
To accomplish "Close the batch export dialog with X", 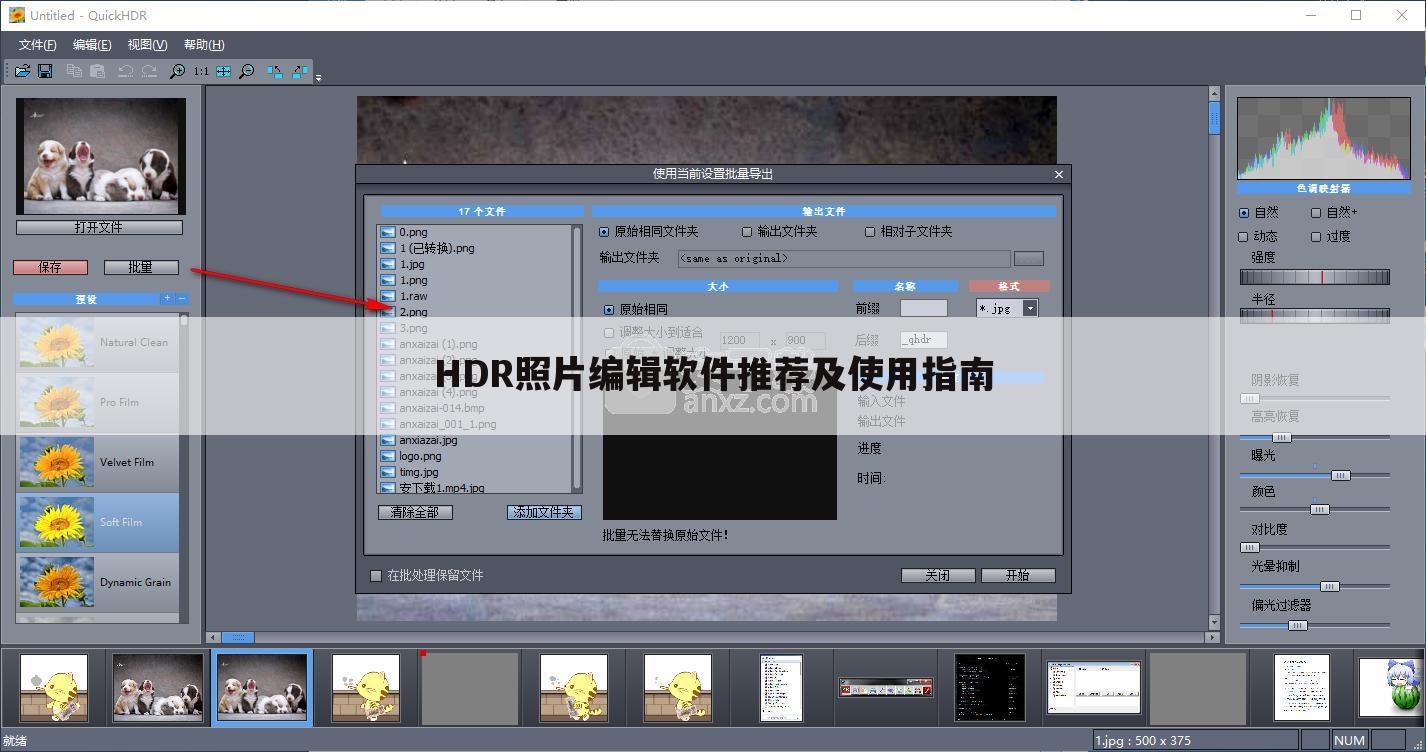I will (x=1059, y=174).
